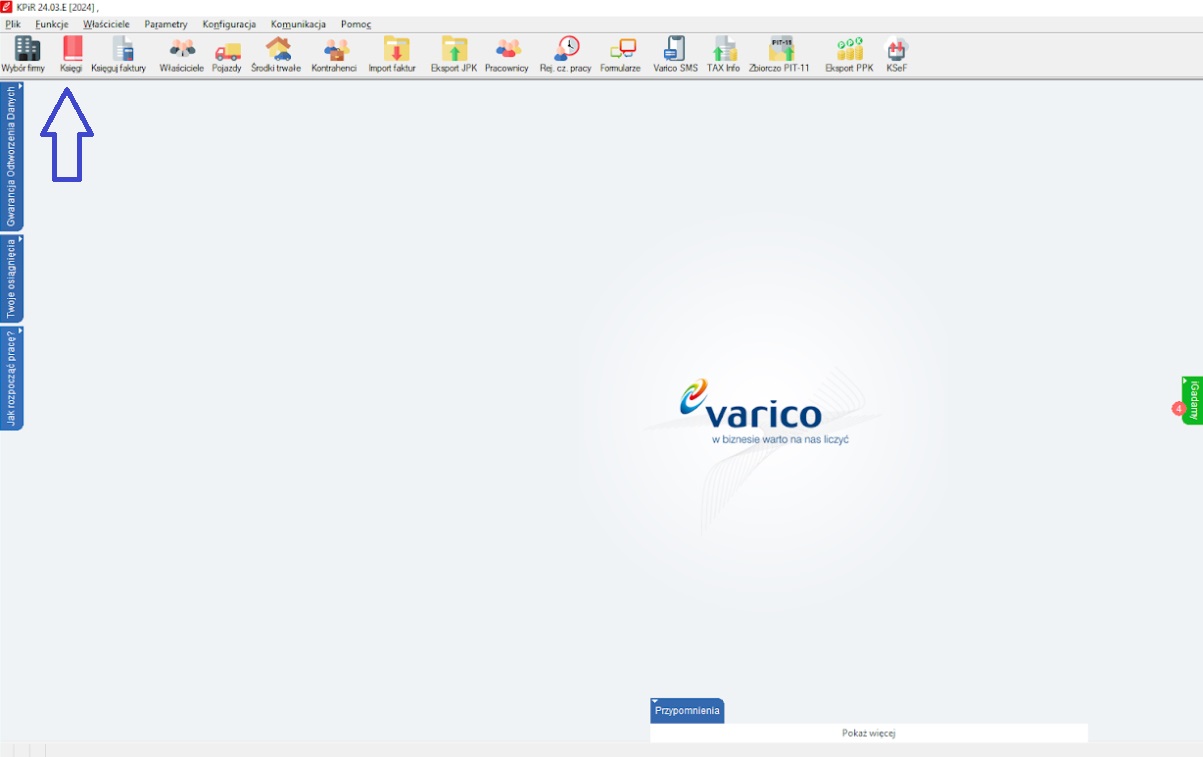
Task: Expand Gwarancja Odtworzenia Danych side tab
Action: click(11, 156)
